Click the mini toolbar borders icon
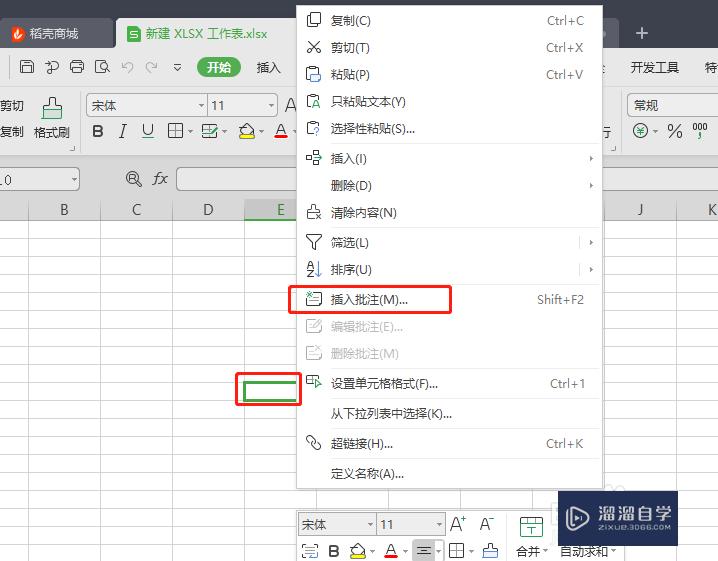 coord(456,550)
